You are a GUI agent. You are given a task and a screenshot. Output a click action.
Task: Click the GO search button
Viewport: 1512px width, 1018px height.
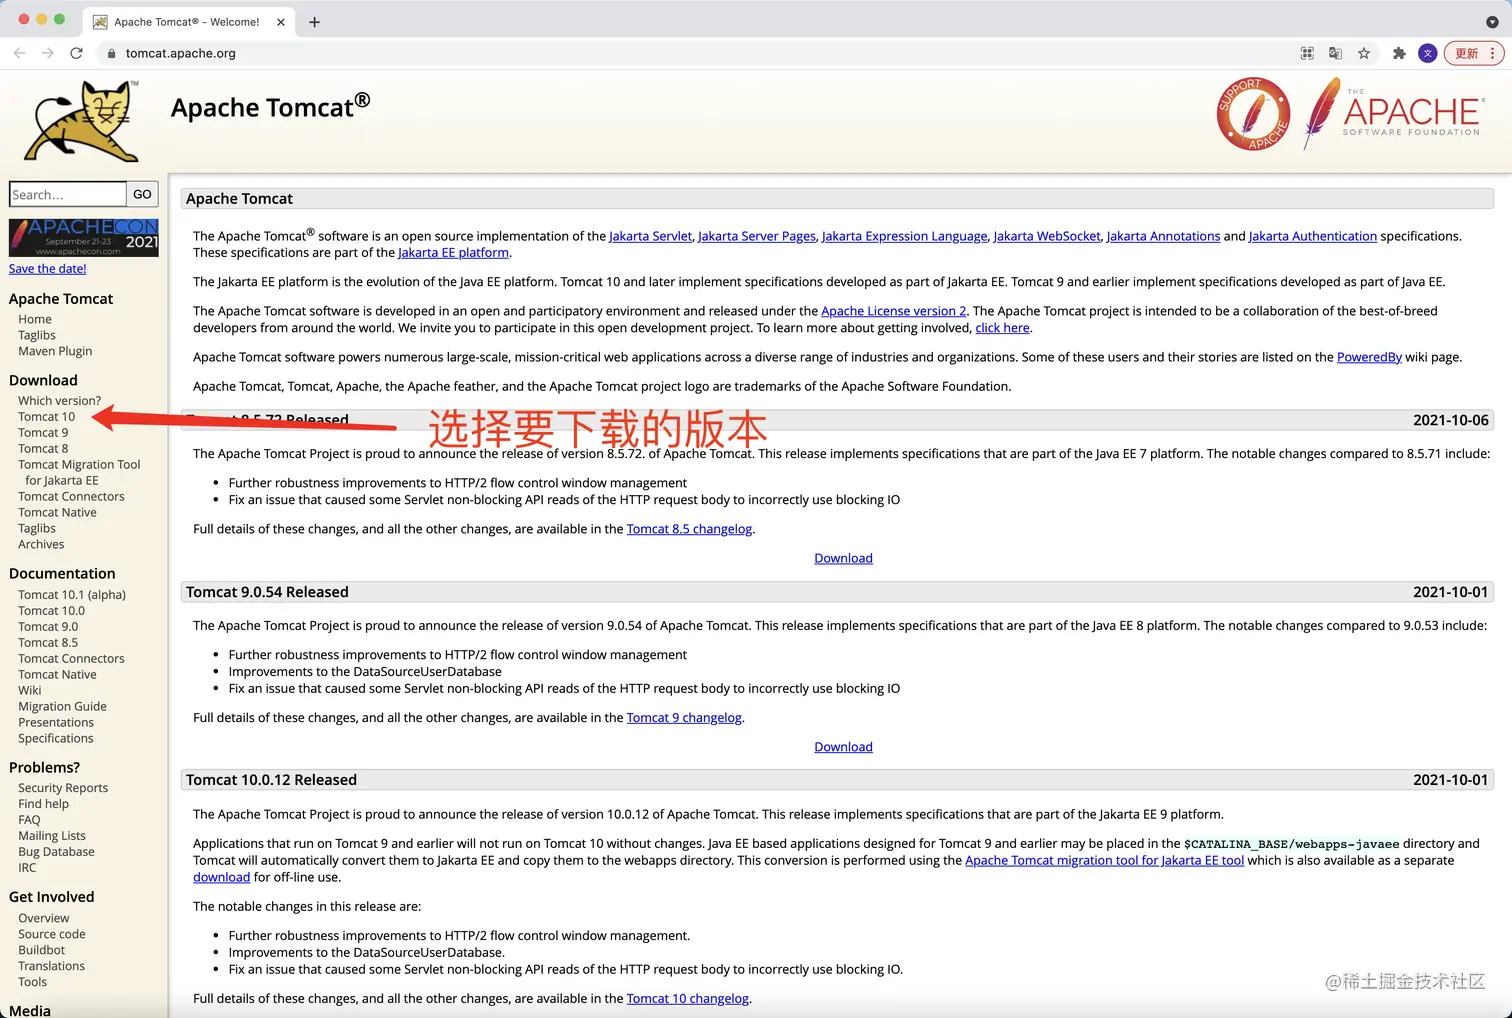[x=143, y=194]
